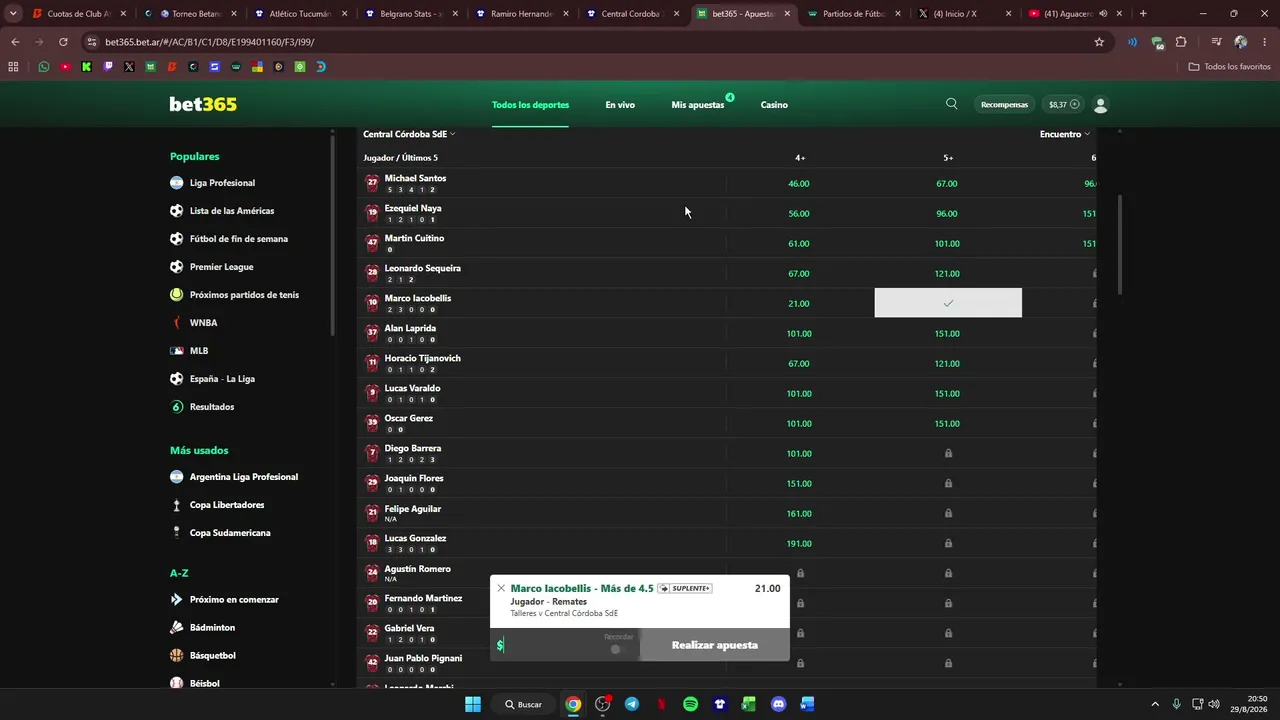This screenshot has height=720, width=1280.
Task: Select Martín Cuitino 4+ odds 61.00
Action: click(799, 243)
